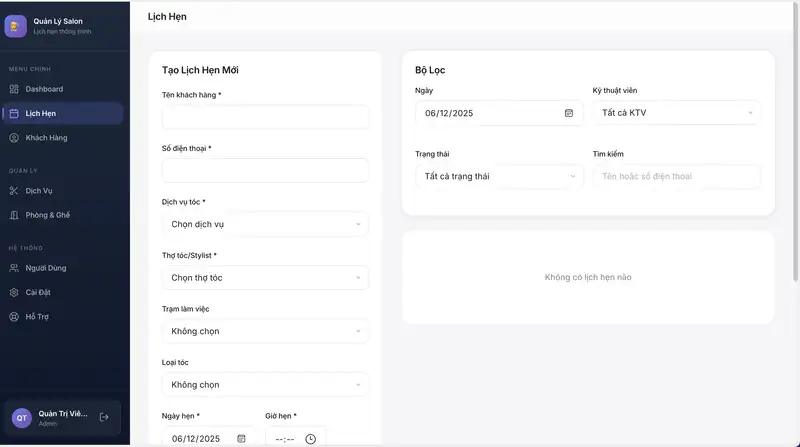Open calendar picker icon in Ngày filter
The image size is (800, 447).
(569, 113)
